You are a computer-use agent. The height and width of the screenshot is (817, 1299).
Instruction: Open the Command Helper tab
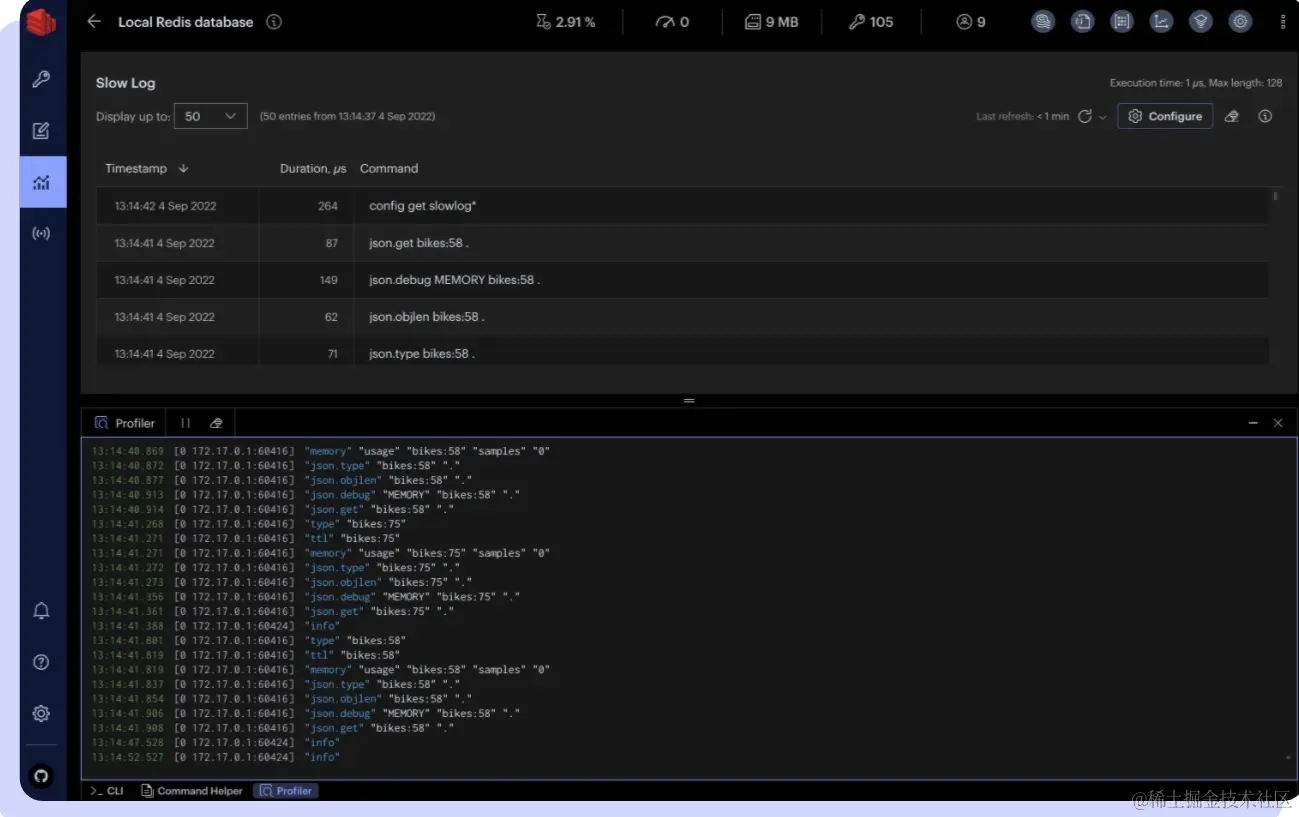192,791
